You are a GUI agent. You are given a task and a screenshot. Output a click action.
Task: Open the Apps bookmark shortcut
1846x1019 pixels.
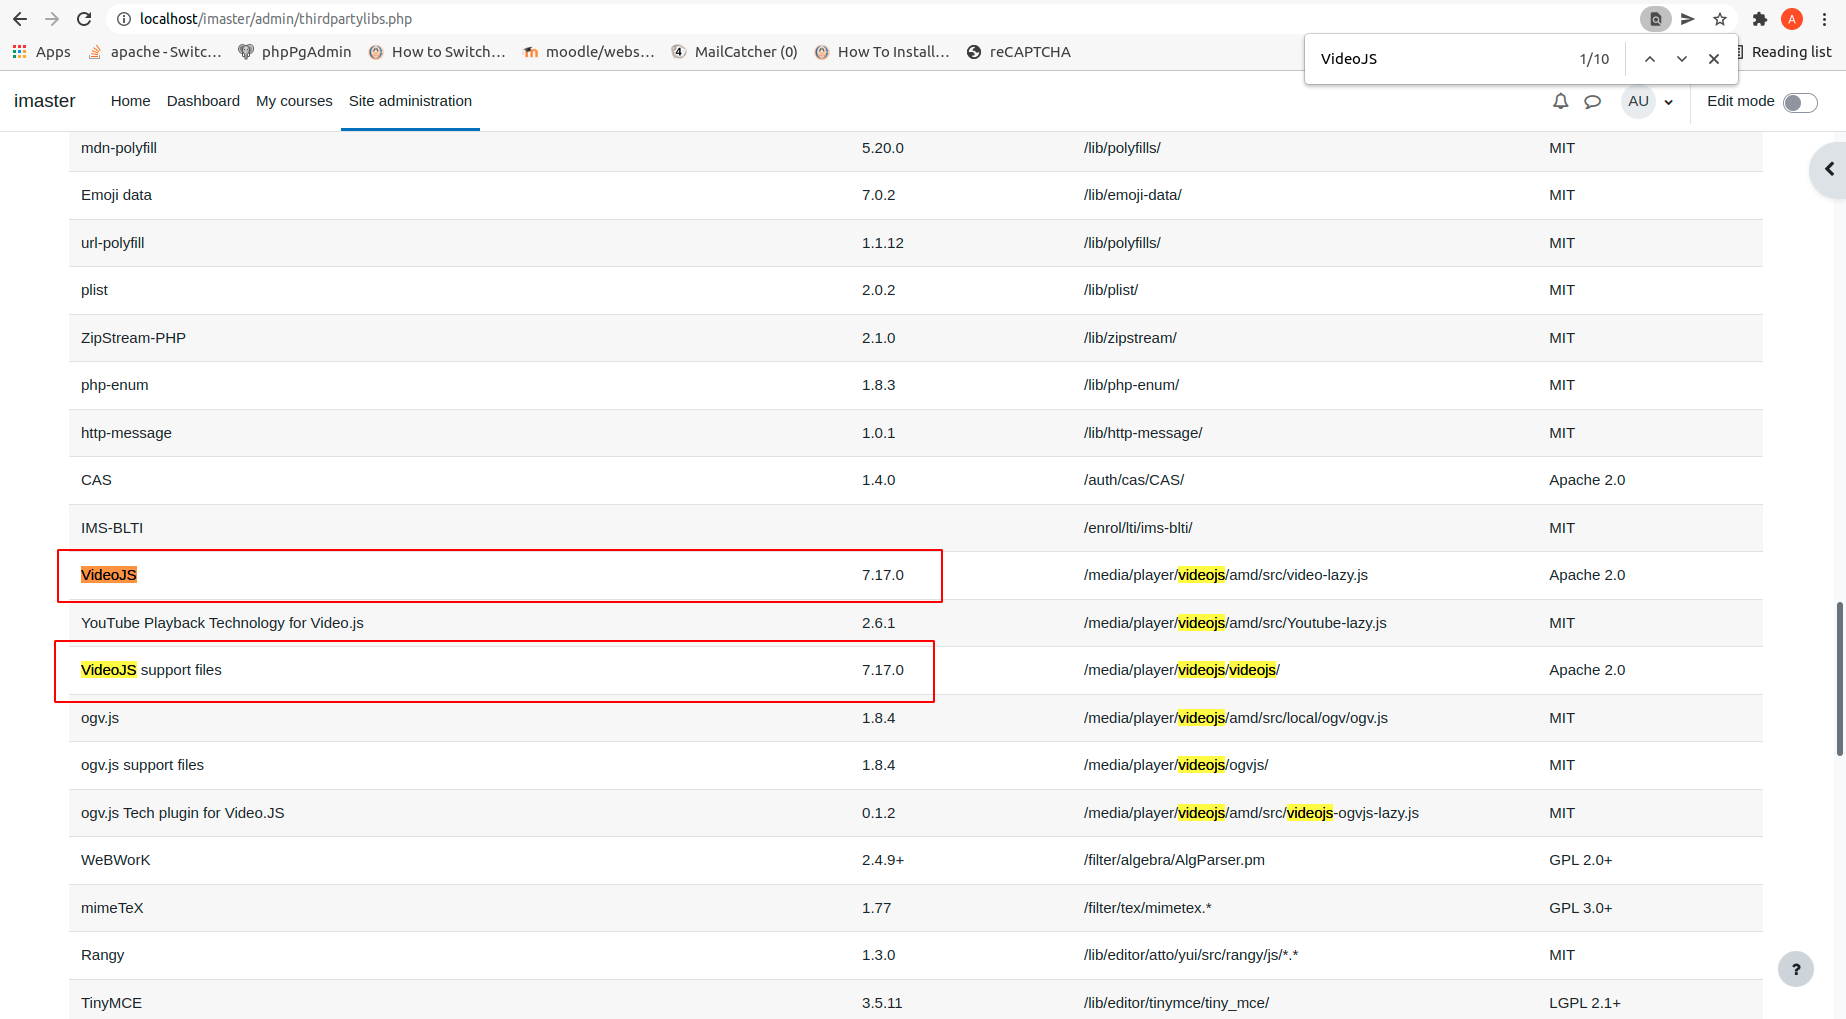click(x=41, y=52)
